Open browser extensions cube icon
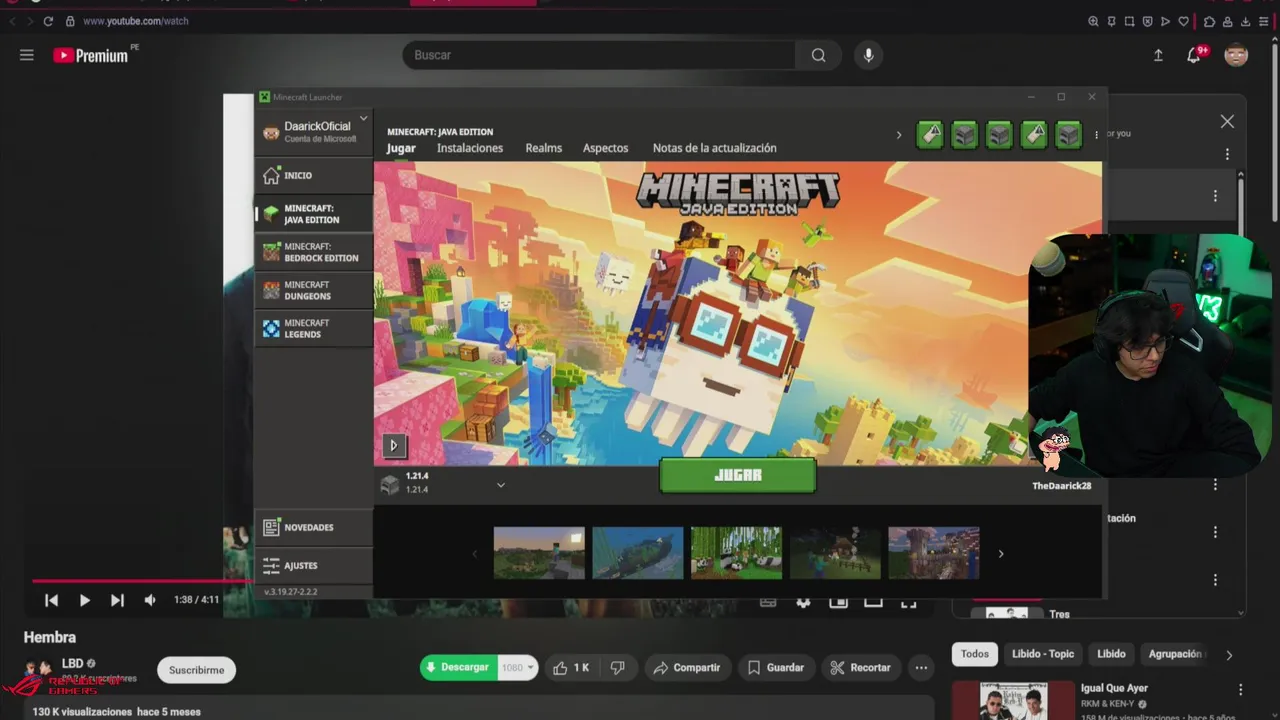1280x720 pixels. 1209,21
